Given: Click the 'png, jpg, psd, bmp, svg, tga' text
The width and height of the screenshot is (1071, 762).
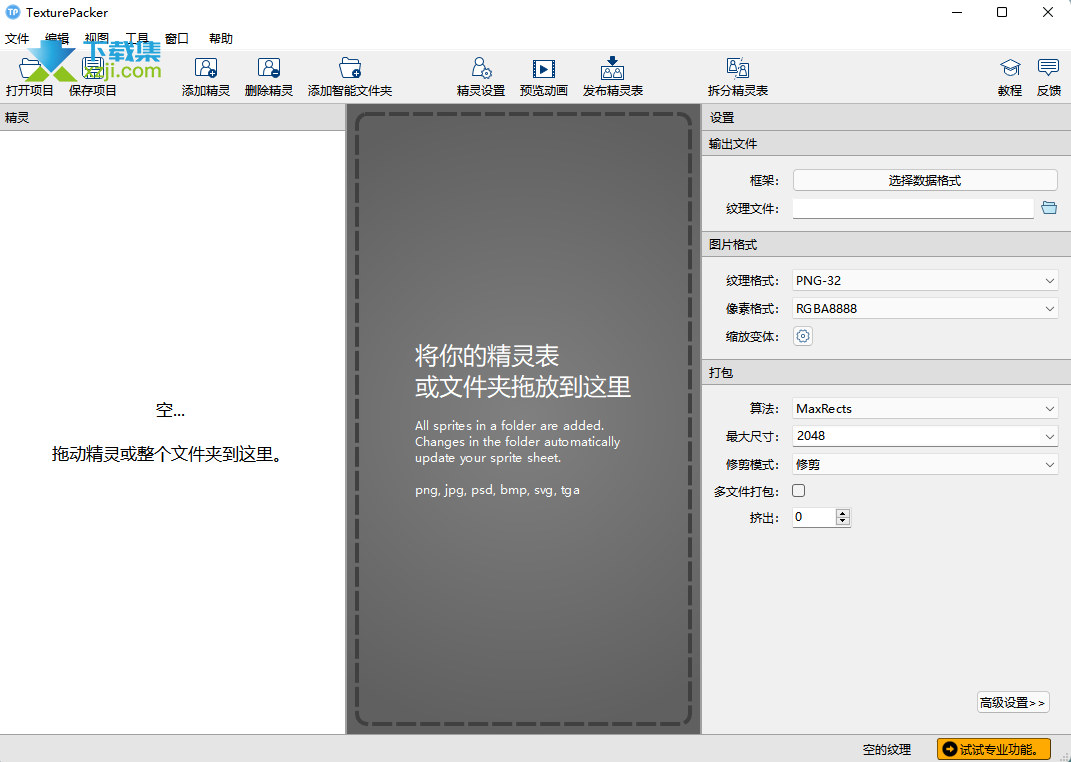Looking at the screenshot, I should point(497,490).
